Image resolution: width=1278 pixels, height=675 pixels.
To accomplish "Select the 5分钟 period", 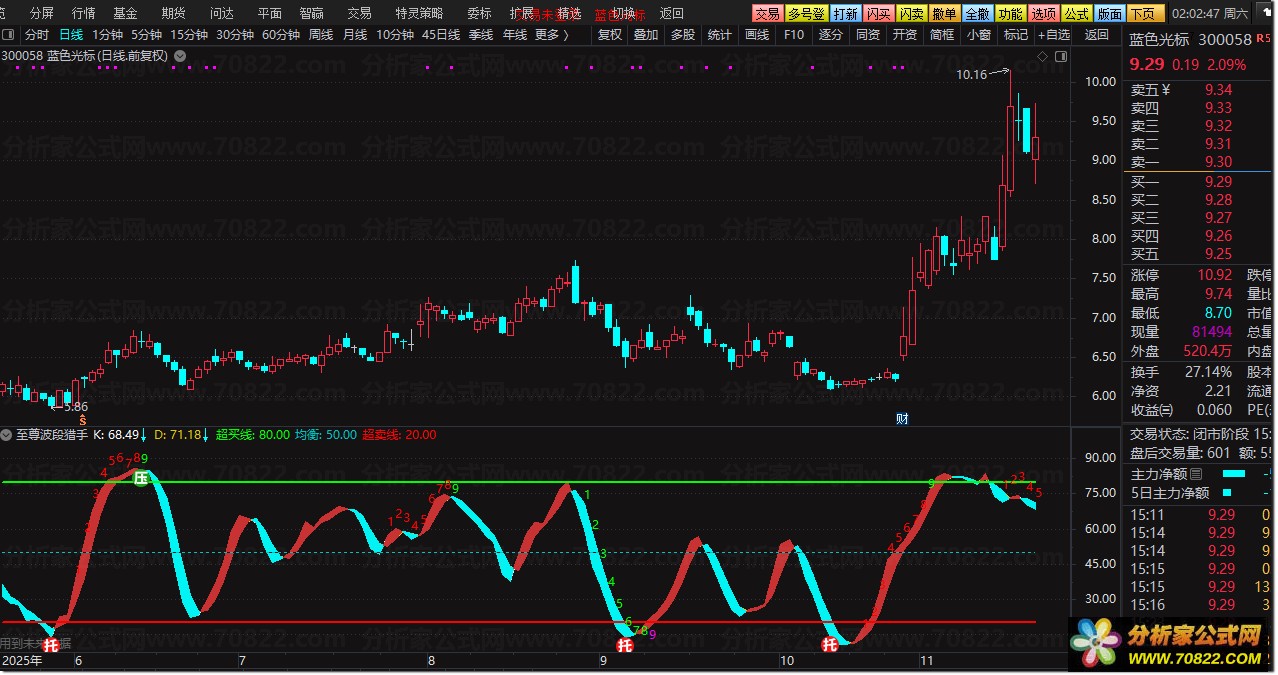I will tap(146, 35).
